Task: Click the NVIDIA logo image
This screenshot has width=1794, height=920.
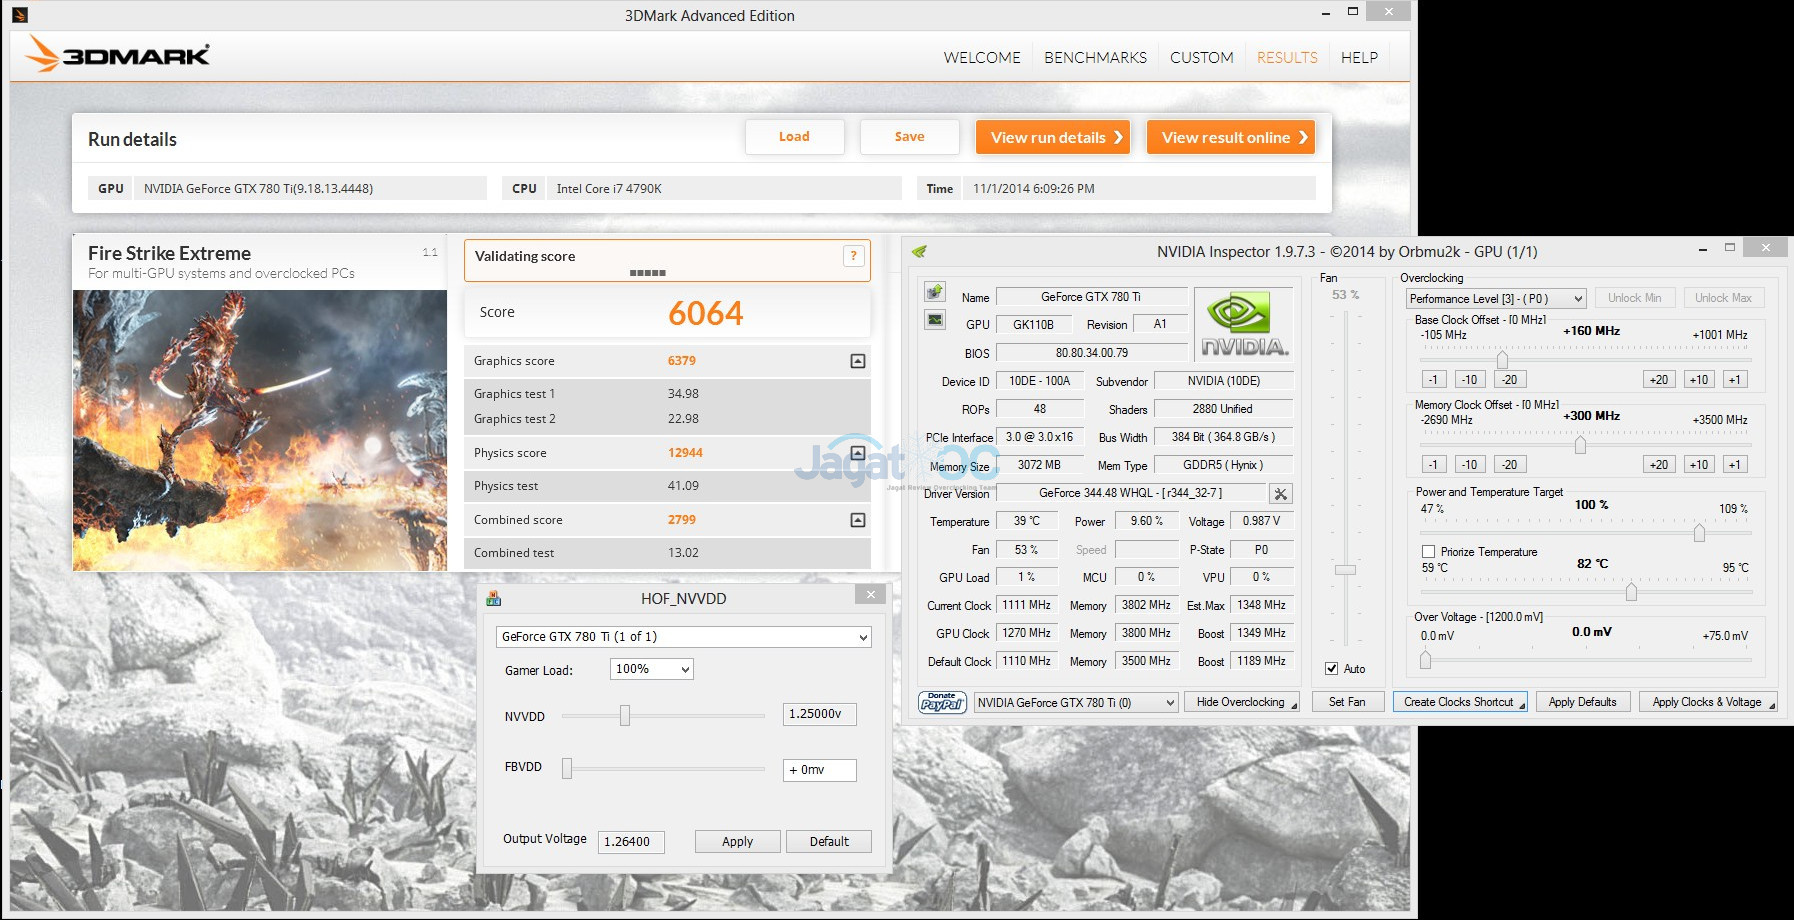Action: click(1244, 324)
